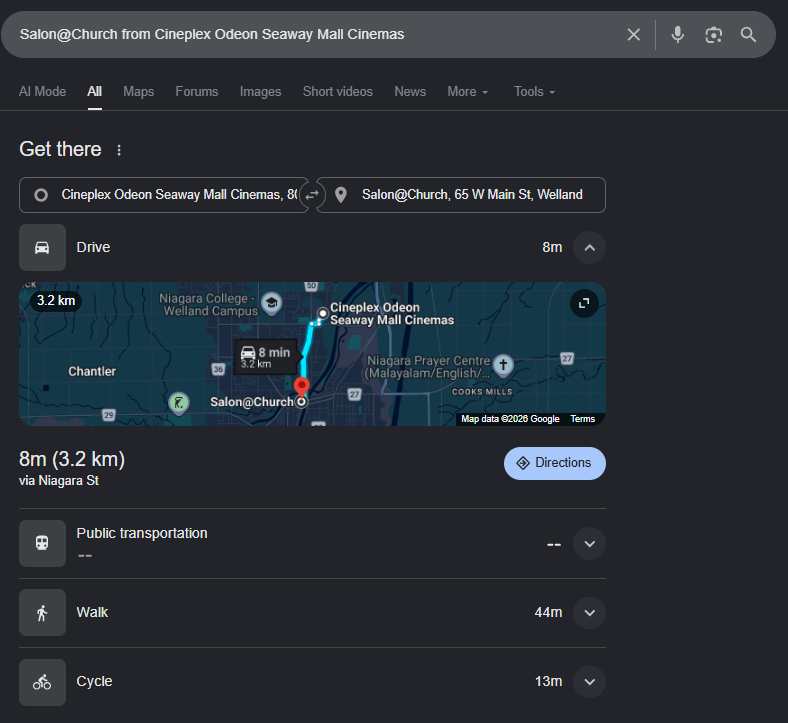
Task: Expand the Public transportation section
Action: point(589,544)
